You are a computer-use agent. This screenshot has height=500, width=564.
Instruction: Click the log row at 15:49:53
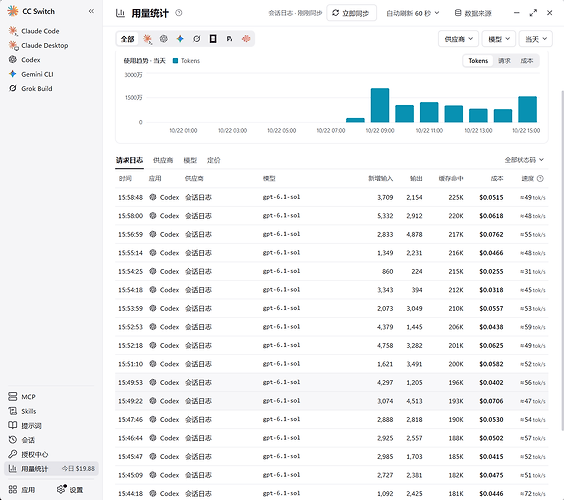pyautogui.click(x=332, y=382)
